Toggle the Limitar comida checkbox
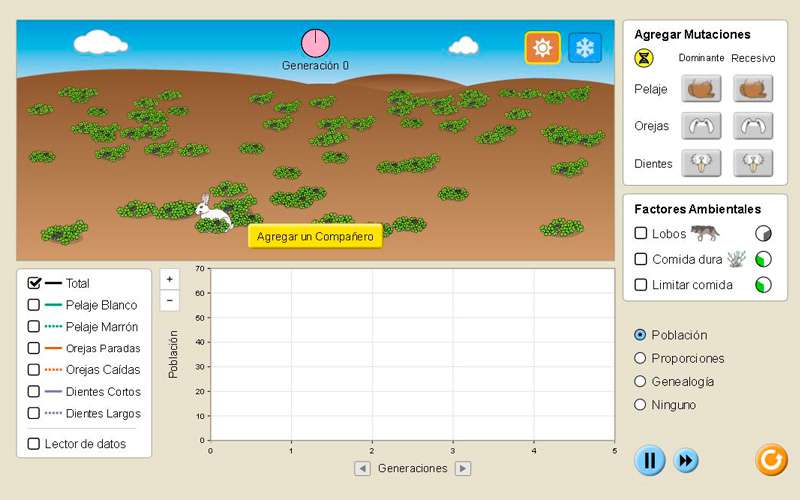 (x=641, y=285)
